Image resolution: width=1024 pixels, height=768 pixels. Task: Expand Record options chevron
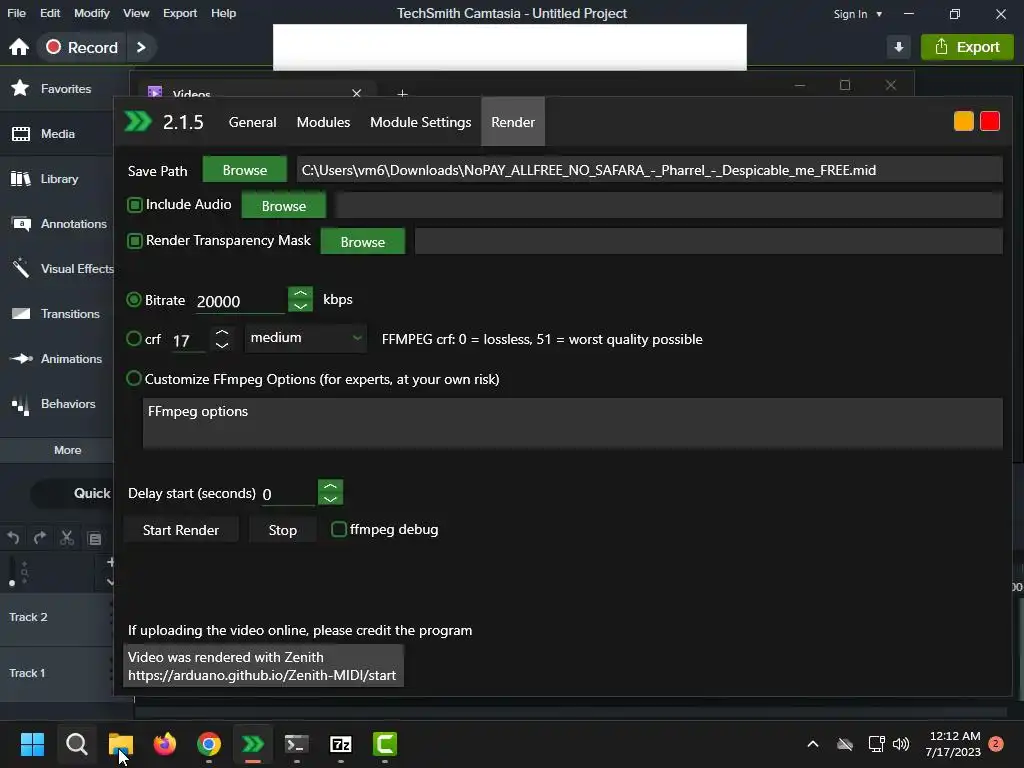pos(141,47)
